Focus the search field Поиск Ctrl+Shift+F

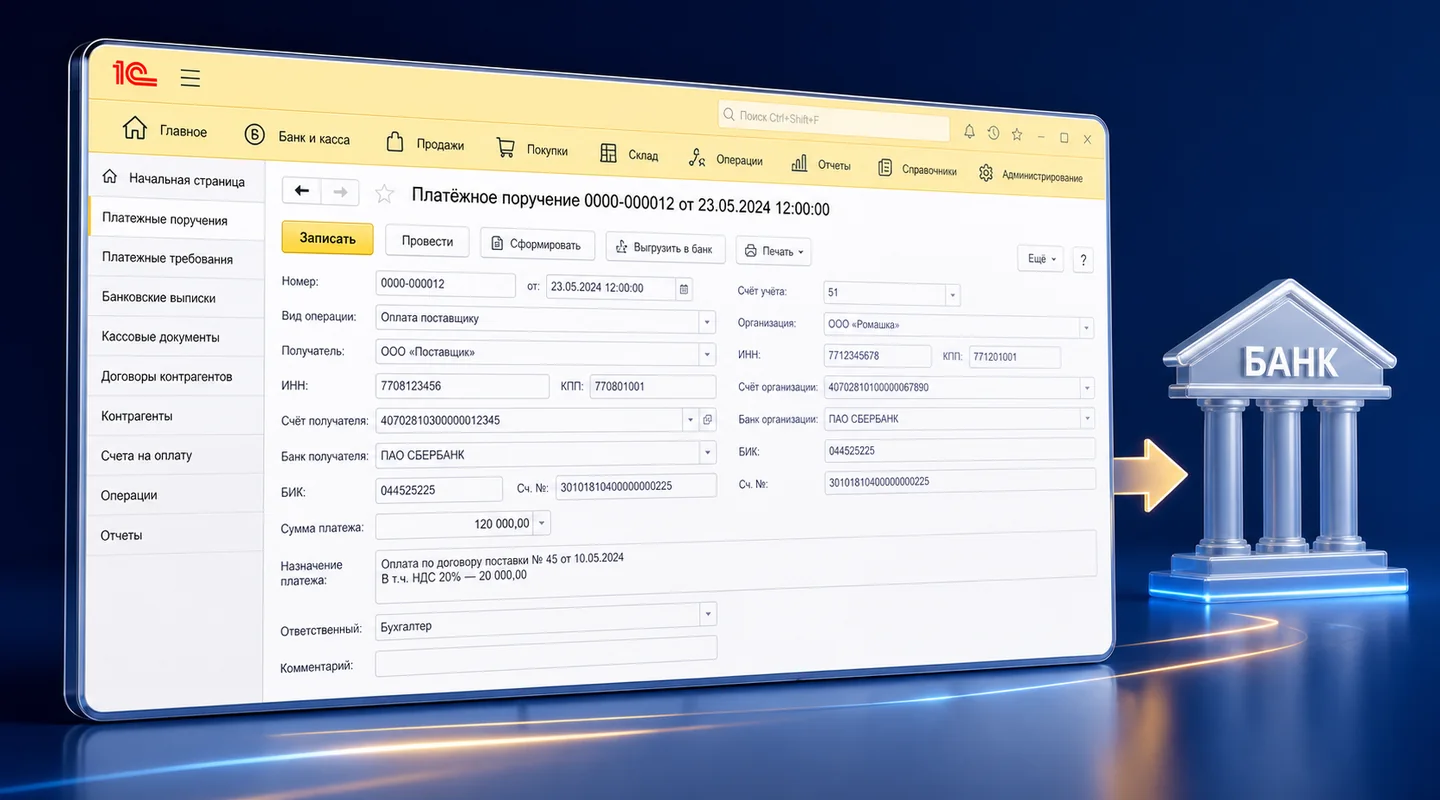click(x=834, y=121)
